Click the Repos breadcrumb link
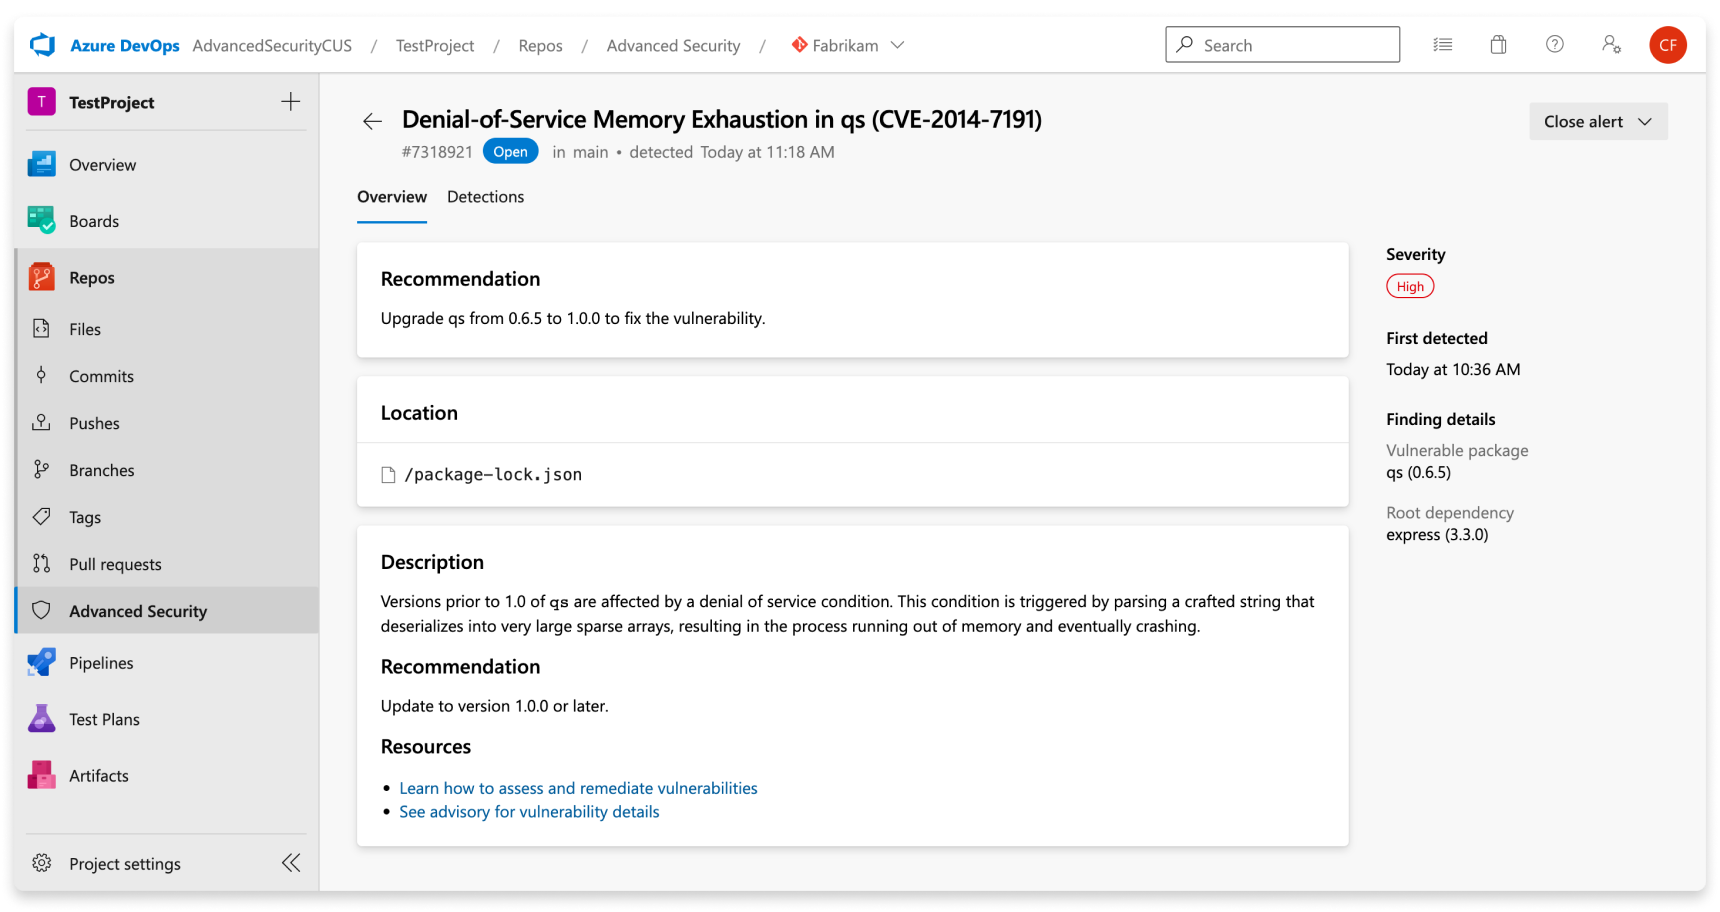The image size is (1720, 912). click(x=540, y=46)
